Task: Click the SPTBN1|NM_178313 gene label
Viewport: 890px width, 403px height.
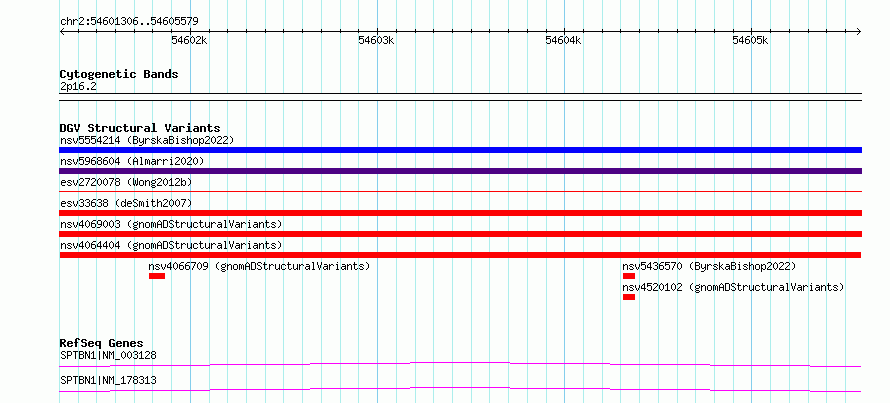Action: [108, 380]
